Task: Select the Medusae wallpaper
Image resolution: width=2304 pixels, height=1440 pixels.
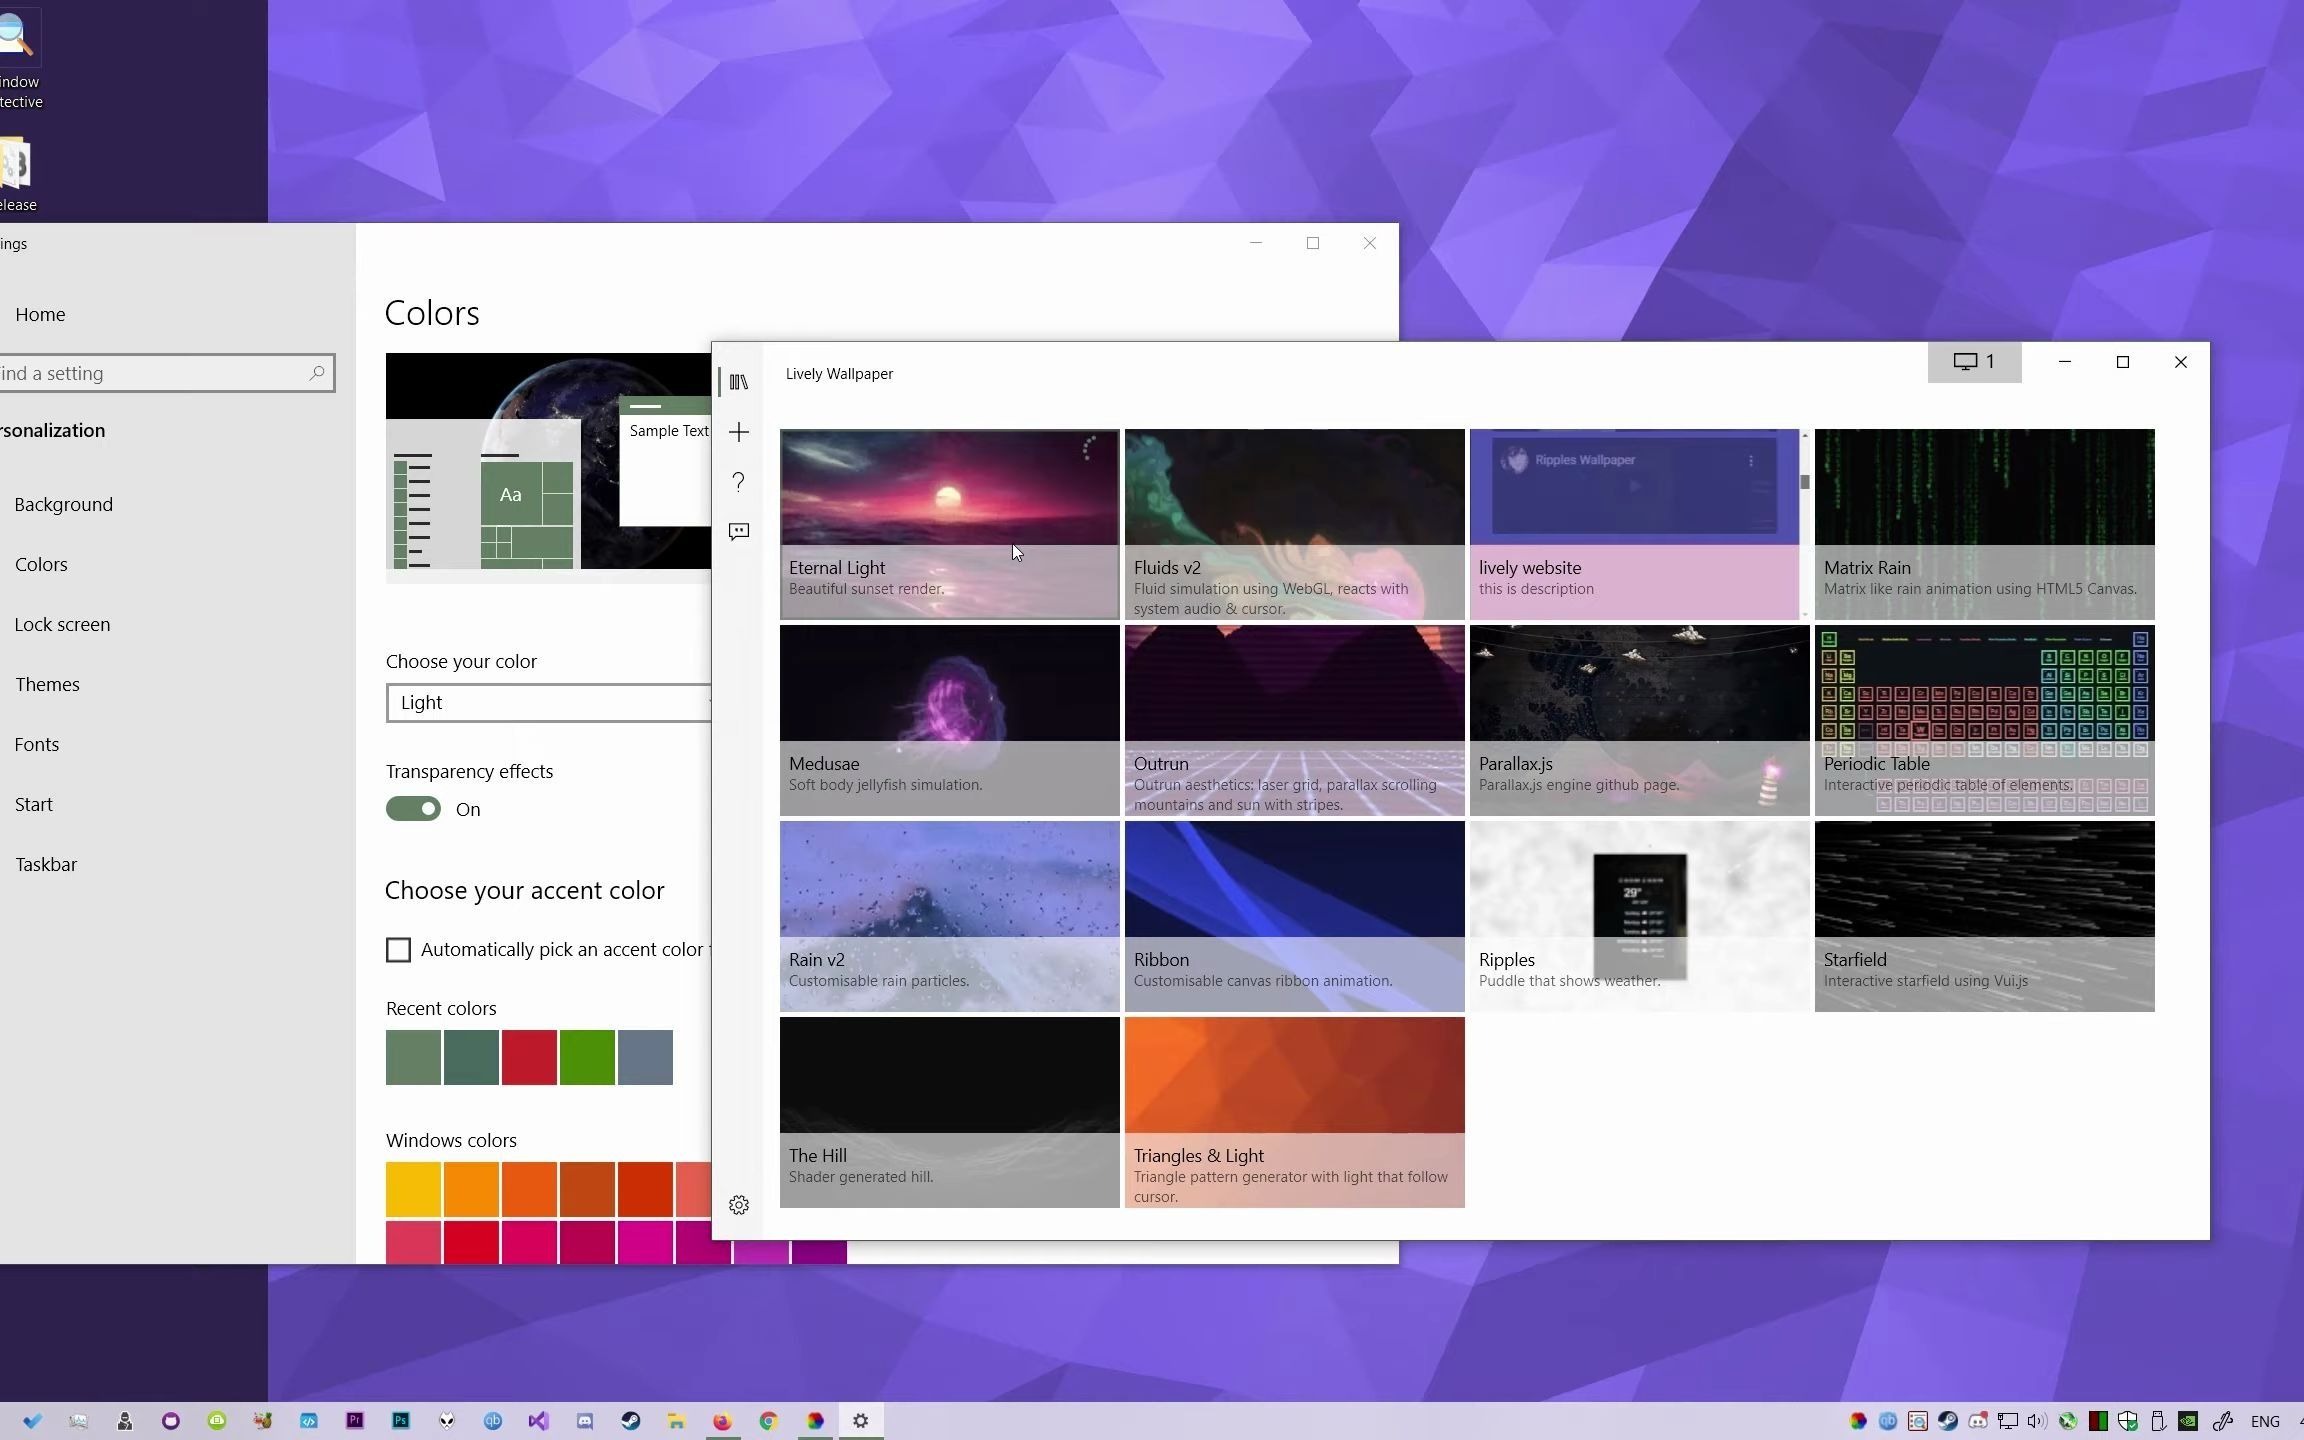Action: point(949,718)
